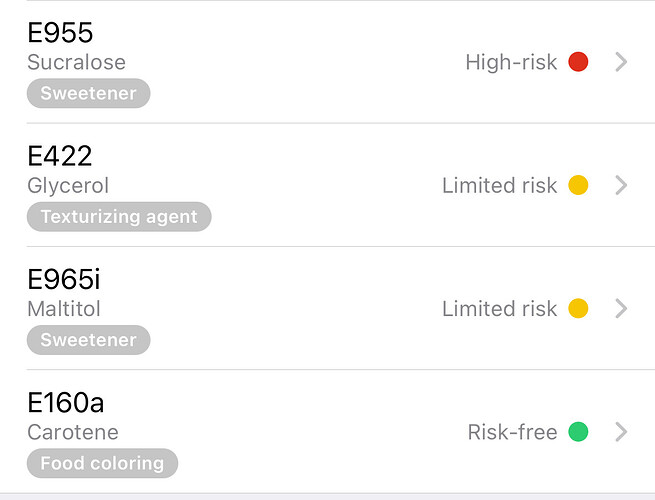Viewport: 655px width, 500px height.
Task: Click the Risk-free label text
Action: [512, 432]
